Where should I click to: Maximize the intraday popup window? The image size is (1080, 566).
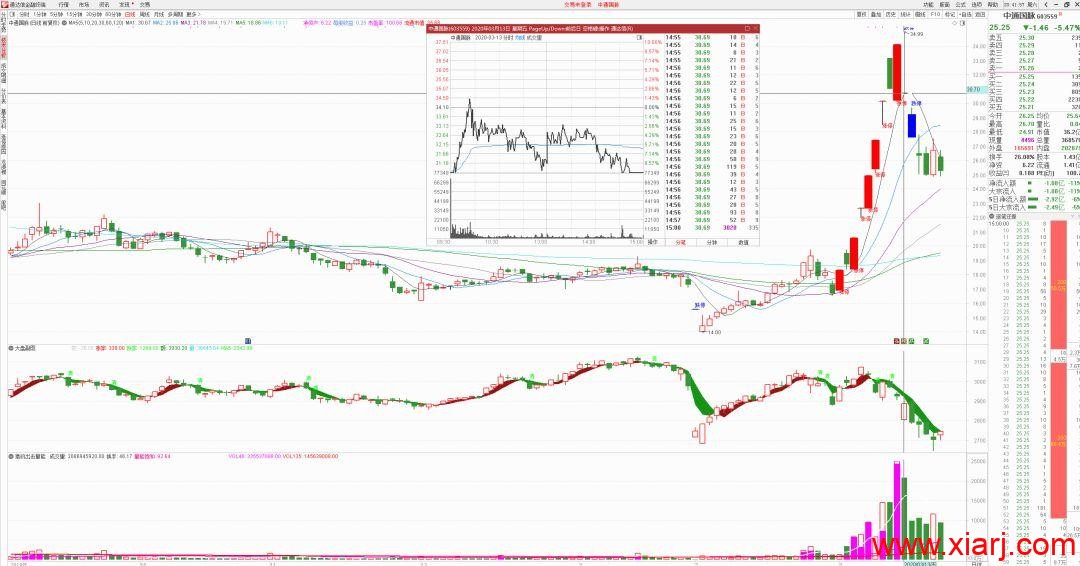coord(749,29)
